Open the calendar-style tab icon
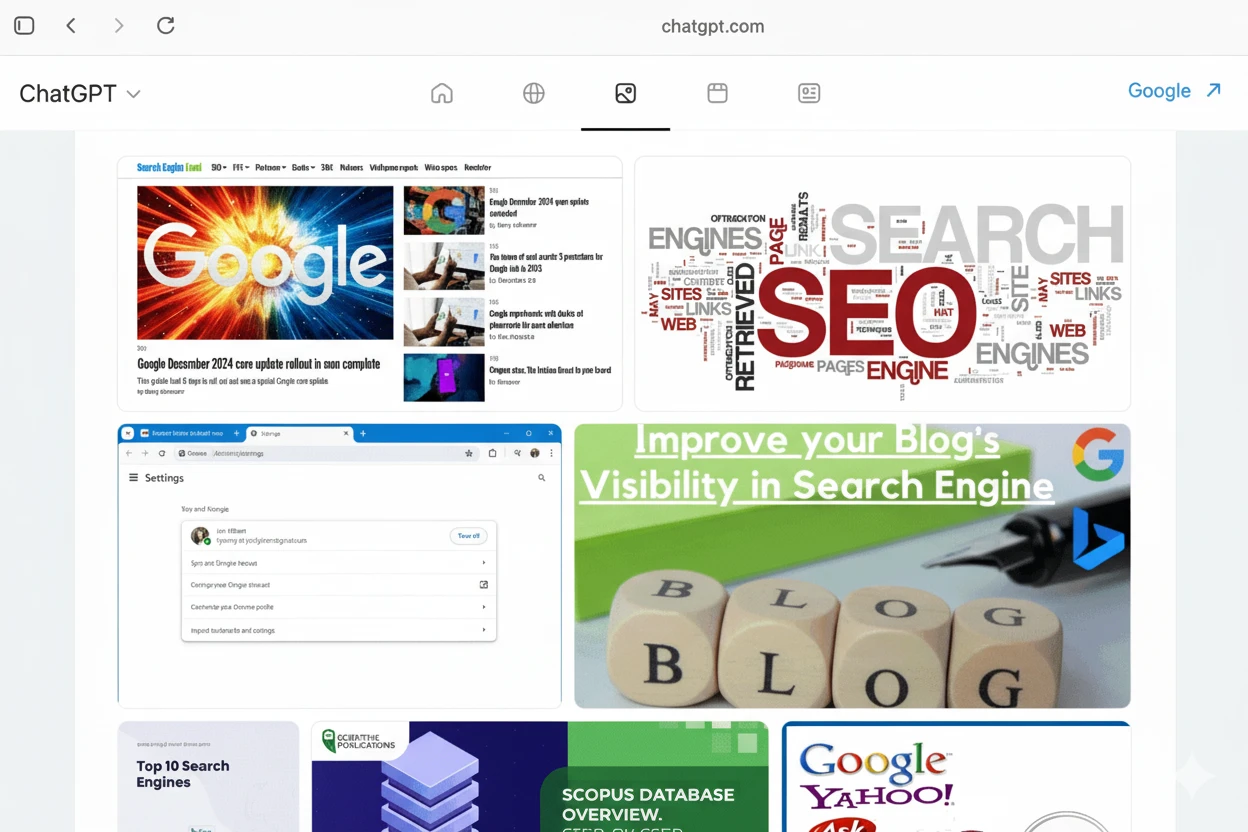Viewport: 1248px width, 832px height. click(x=717, y=93)
